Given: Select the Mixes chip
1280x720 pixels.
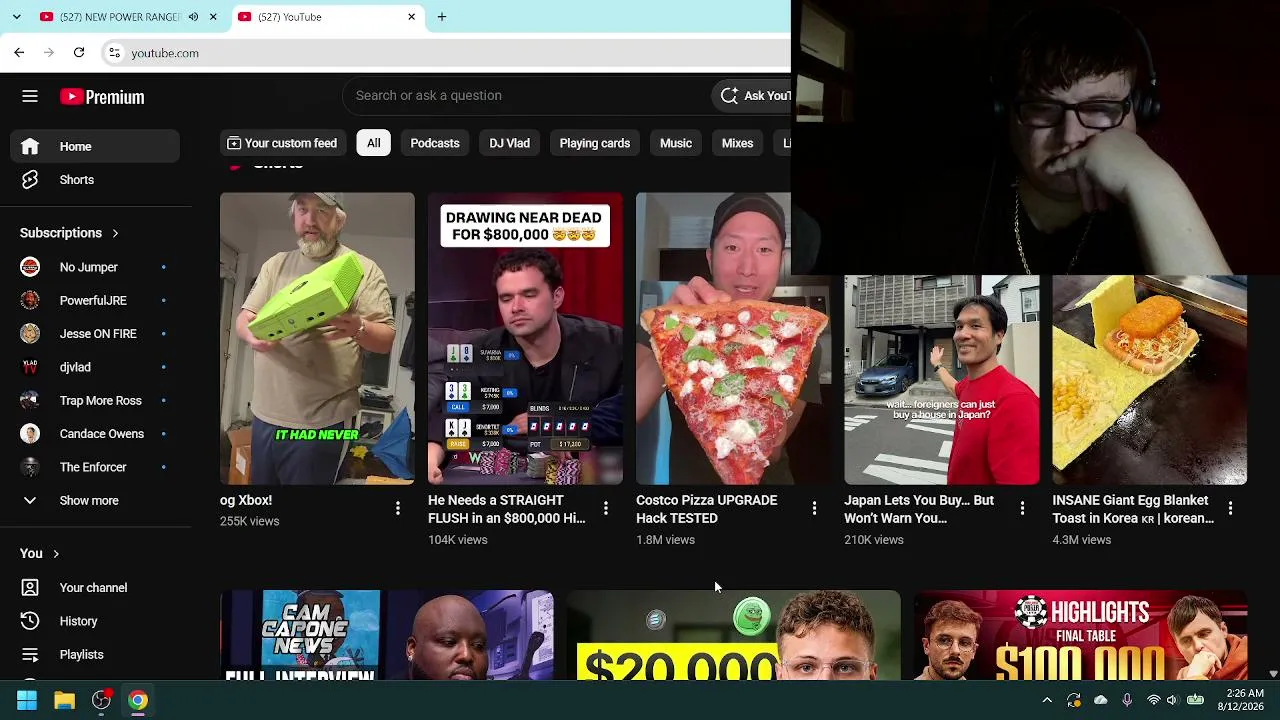Looking at the screenshot, I should (x=737, y=143).
